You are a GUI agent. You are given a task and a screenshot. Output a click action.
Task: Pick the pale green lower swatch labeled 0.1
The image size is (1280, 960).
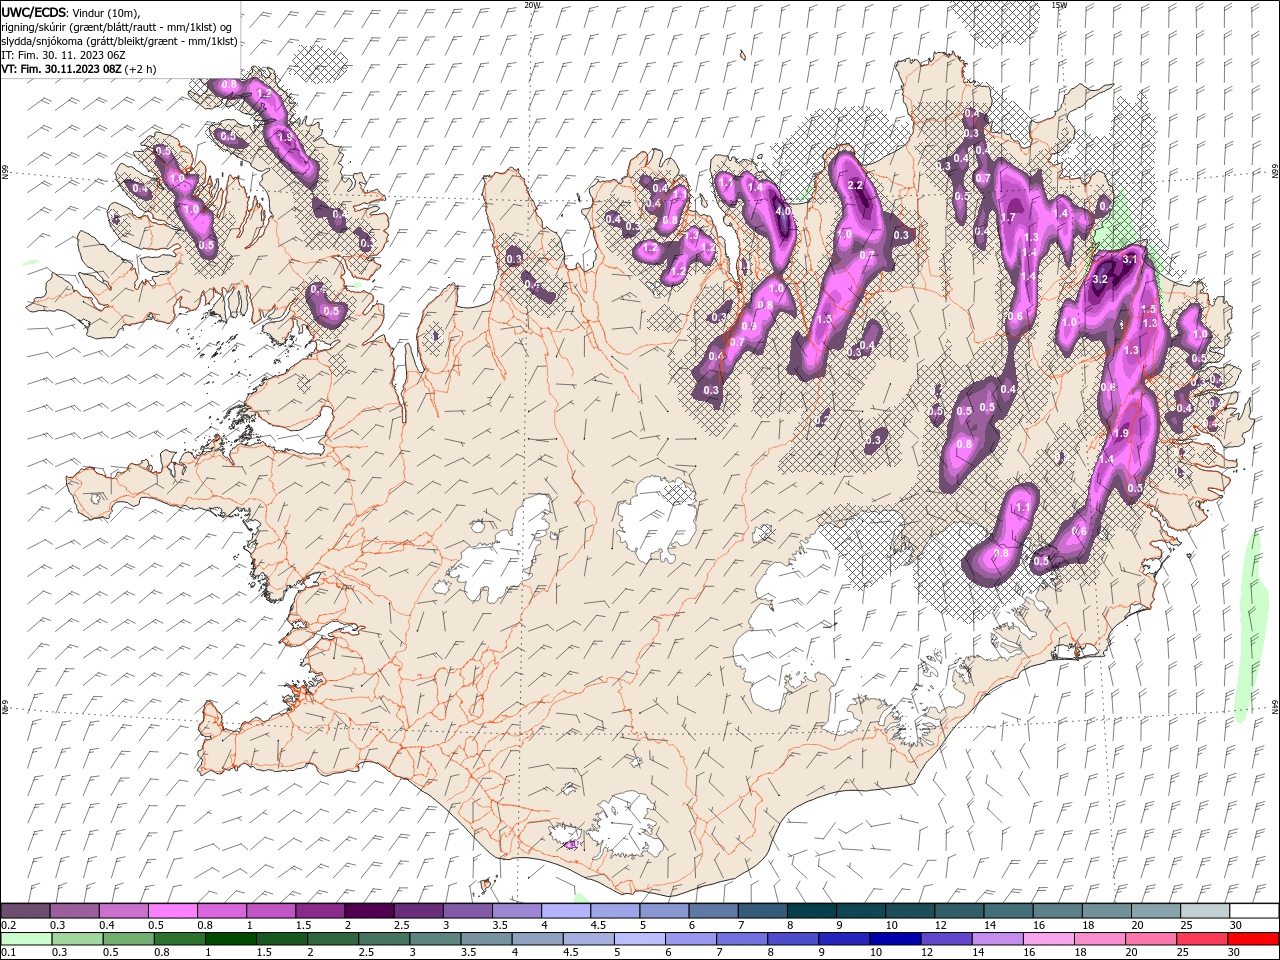click(x=26, y=939)
